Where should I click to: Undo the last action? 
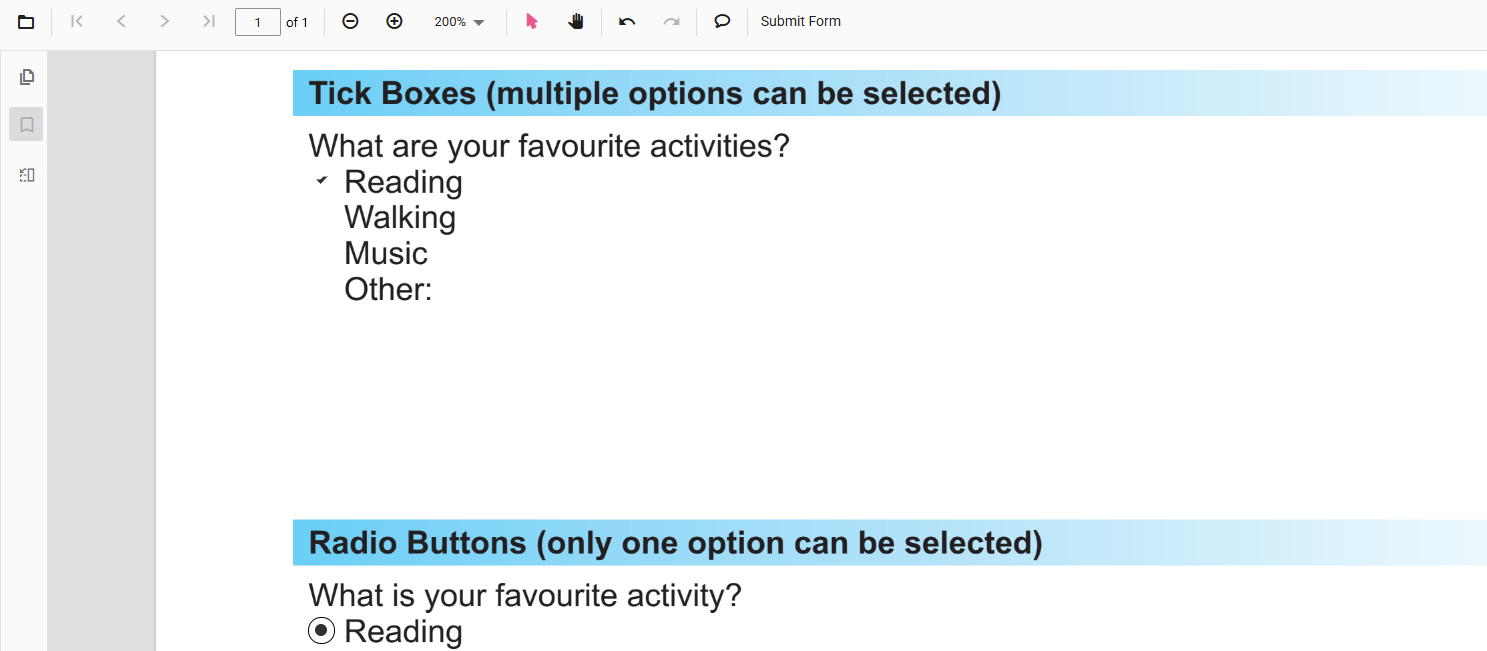click(x=627, y=22)
